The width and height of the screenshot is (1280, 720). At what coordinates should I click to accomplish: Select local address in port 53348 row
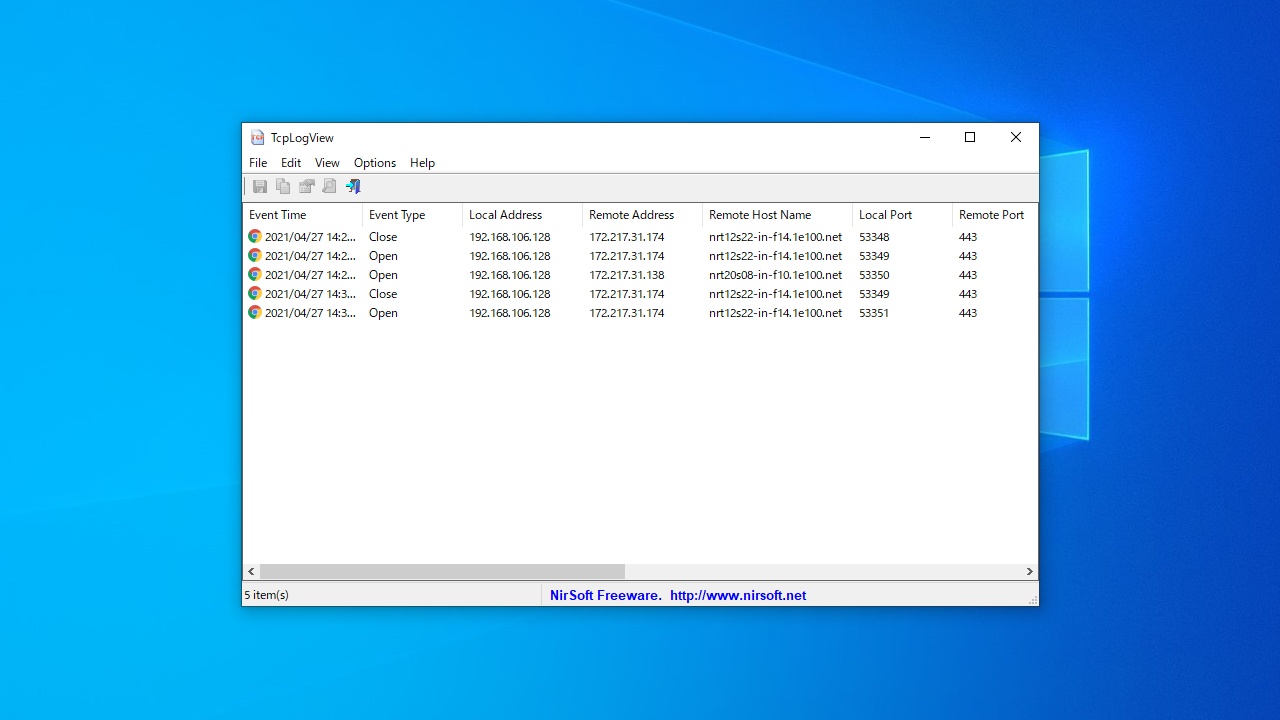pos(510,237)
